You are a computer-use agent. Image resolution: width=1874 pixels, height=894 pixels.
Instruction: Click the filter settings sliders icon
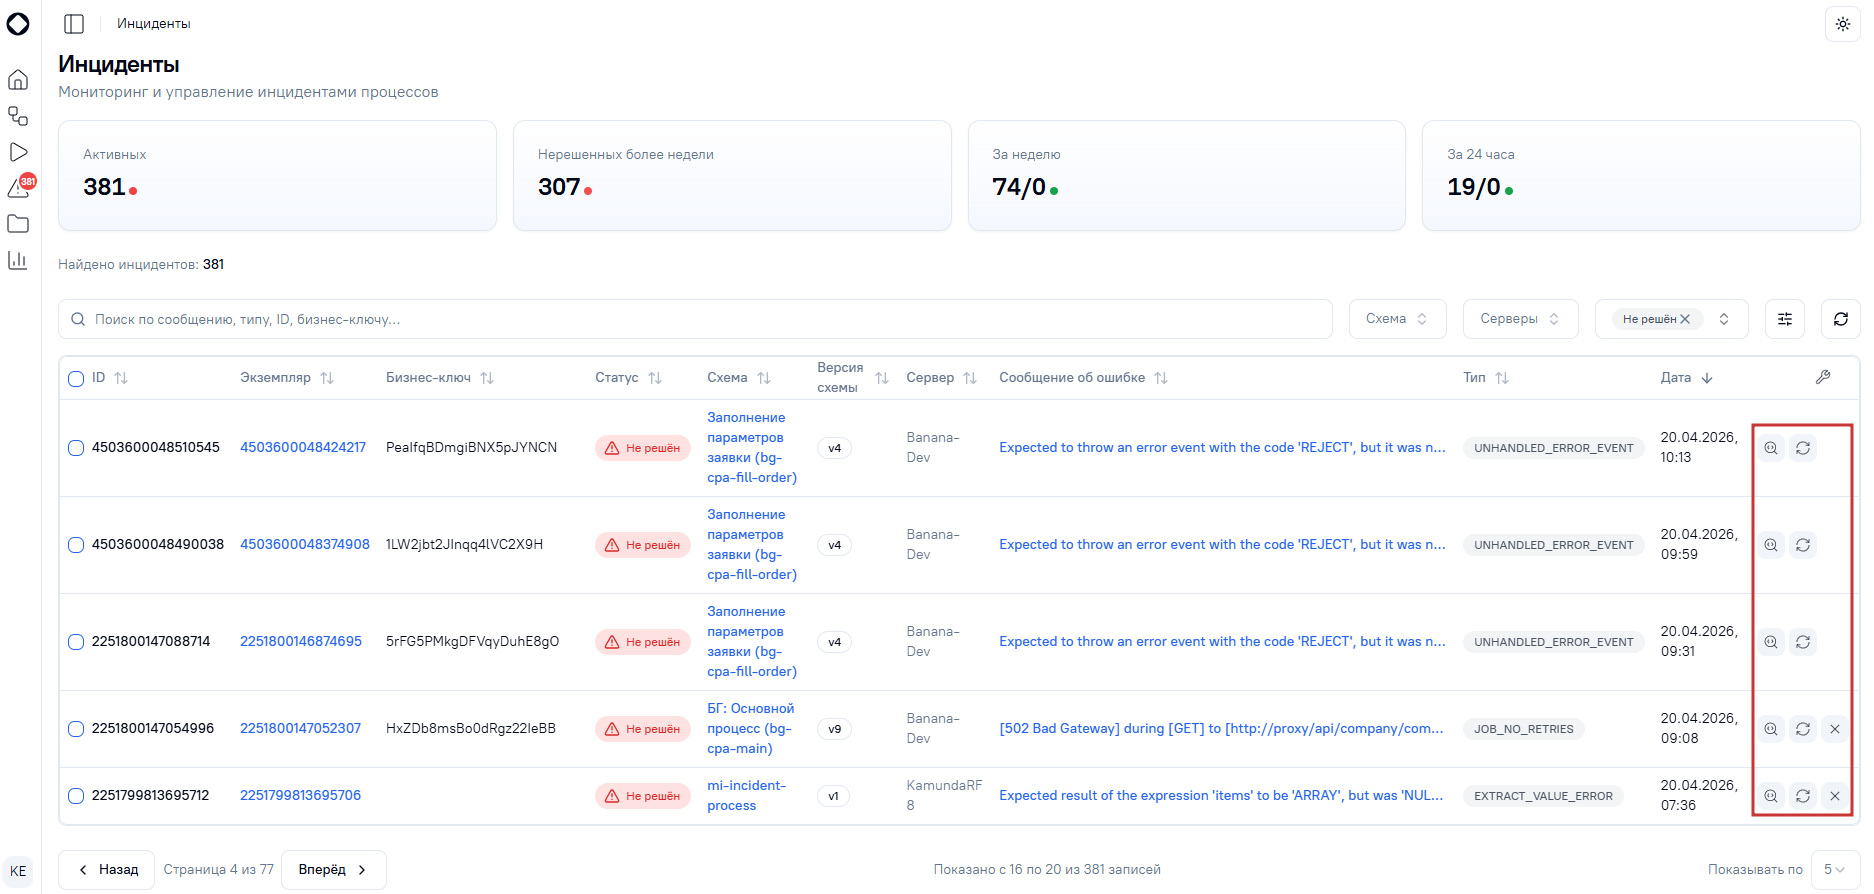click(x=1785, y=319)
